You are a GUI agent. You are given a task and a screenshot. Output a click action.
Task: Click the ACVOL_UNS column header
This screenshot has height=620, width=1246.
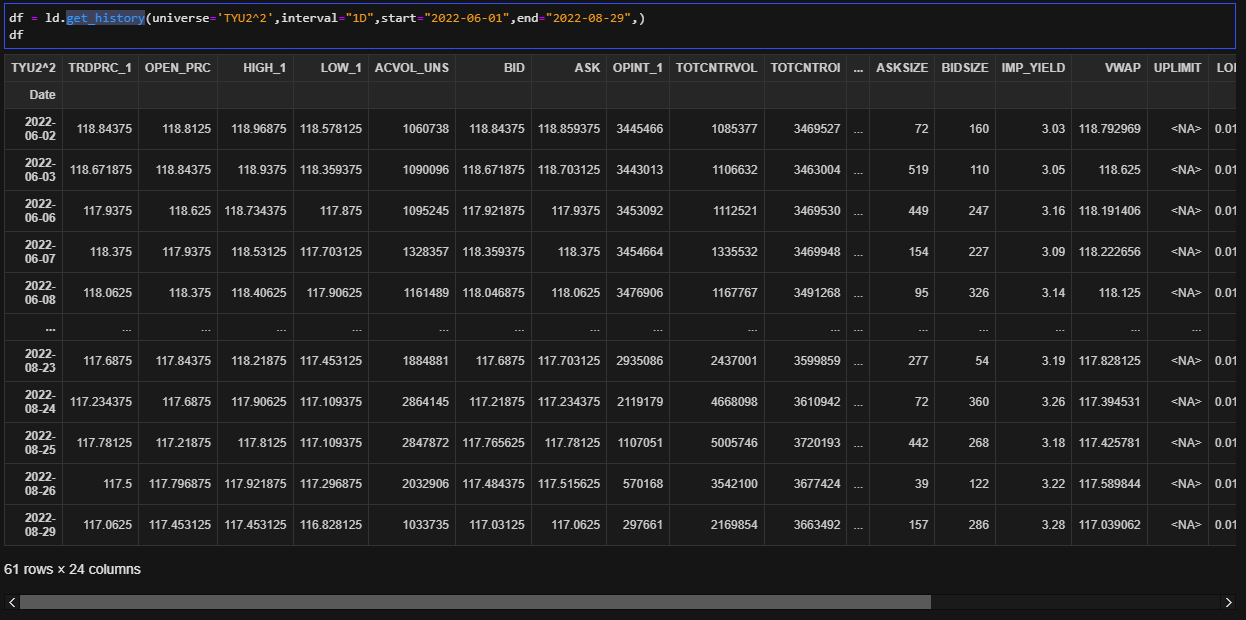click(412, 68)
